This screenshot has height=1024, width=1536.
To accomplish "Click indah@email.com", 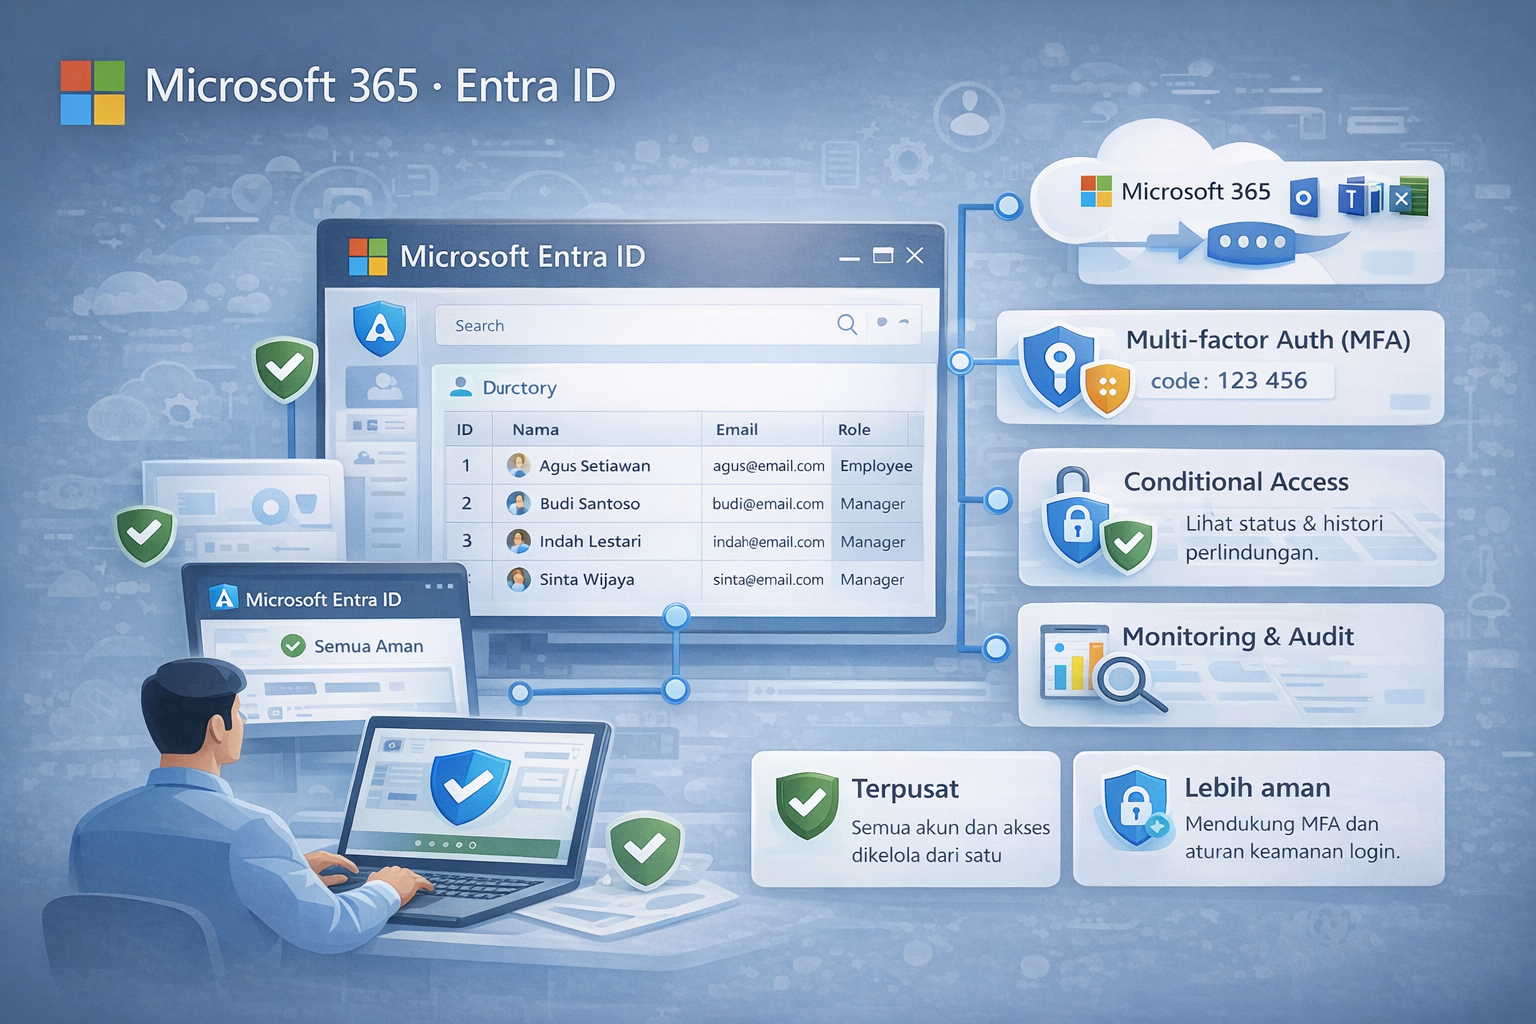I will (769, 542).
